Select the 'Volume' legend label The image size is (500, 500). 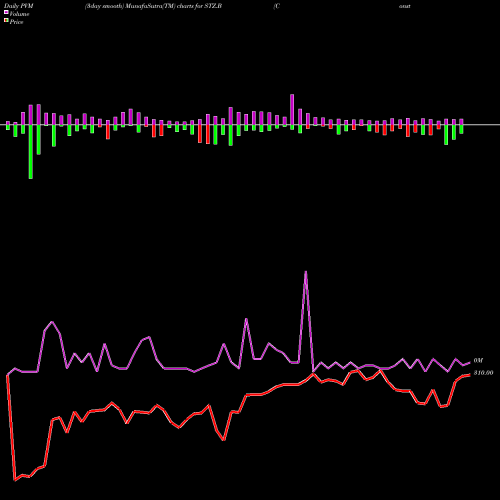(x=19, y=14)
